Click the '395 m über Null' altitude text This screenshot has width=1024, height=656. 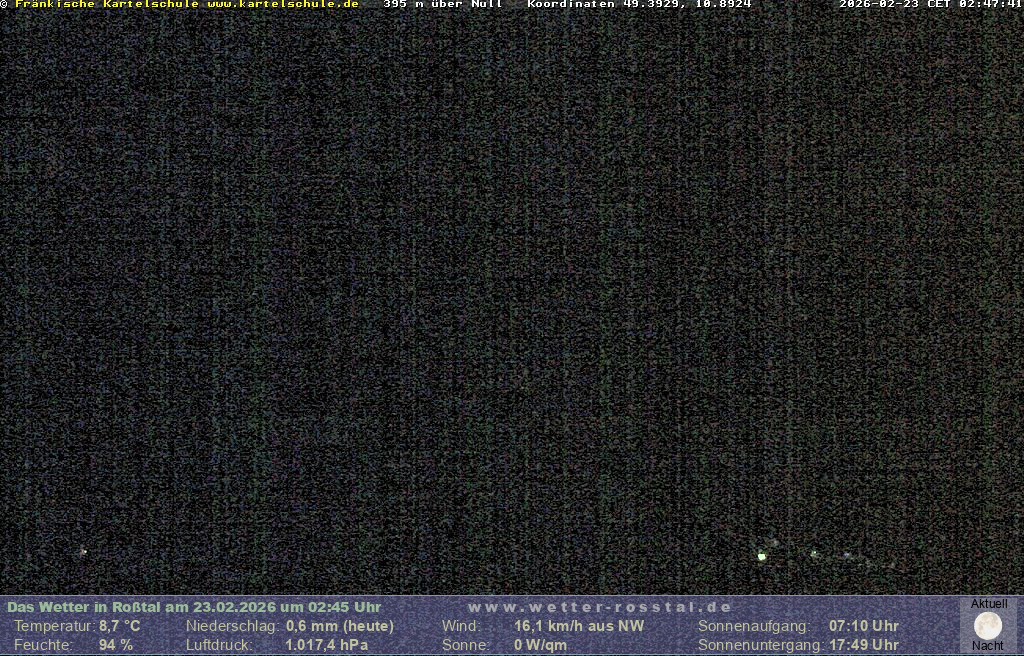[x=443, y=4]
